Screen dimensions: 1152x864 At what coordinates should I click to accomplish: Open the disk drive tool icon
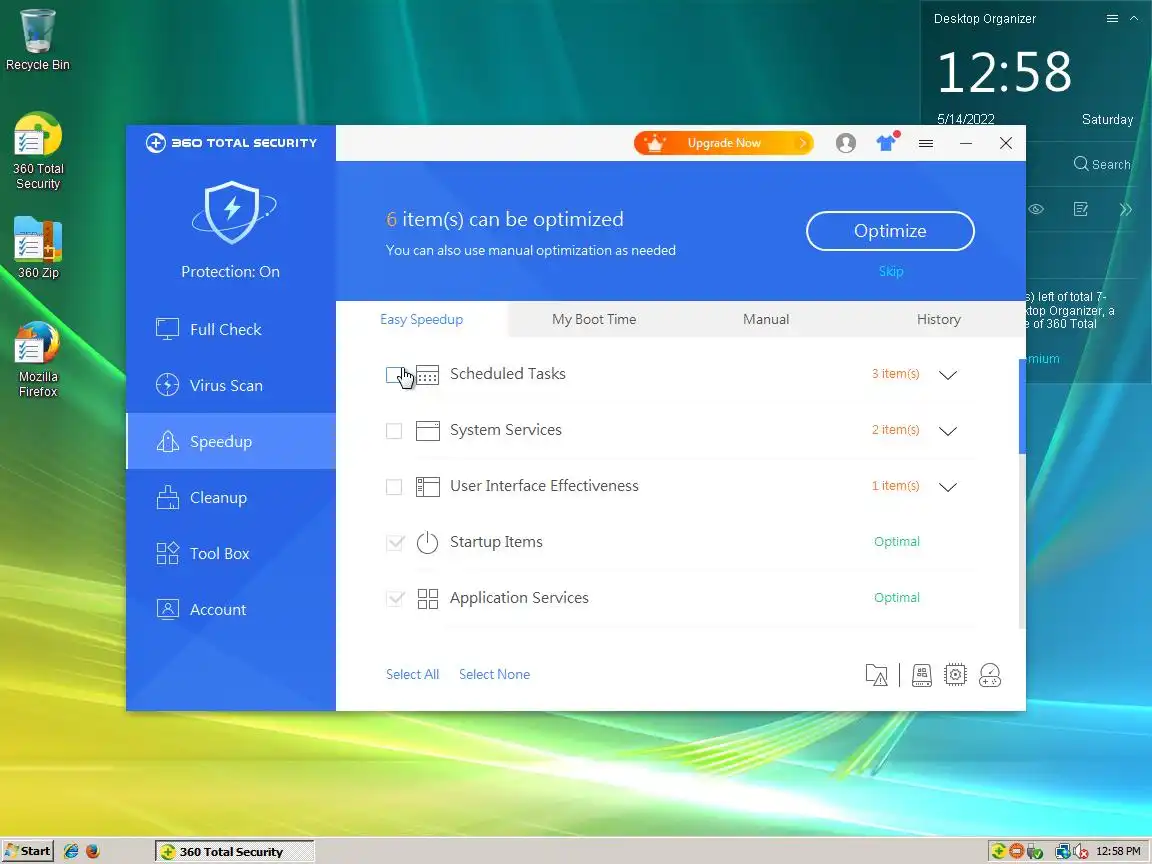click(921, 674)
